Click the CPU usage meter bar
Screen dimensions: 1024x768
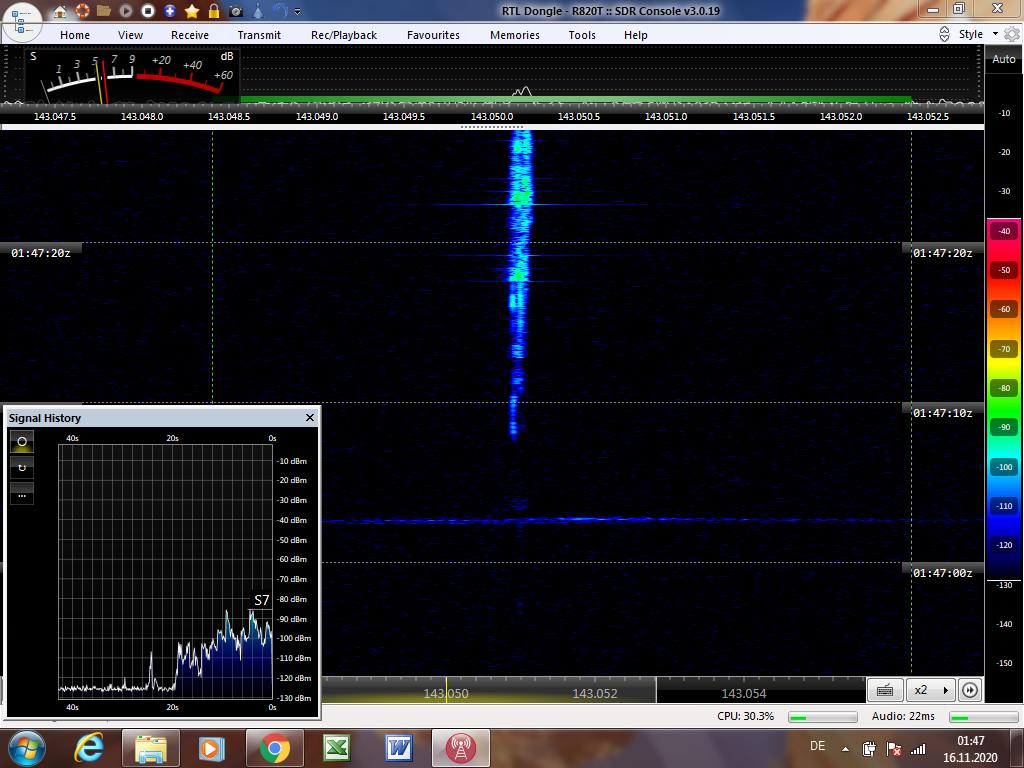point(823,717)
